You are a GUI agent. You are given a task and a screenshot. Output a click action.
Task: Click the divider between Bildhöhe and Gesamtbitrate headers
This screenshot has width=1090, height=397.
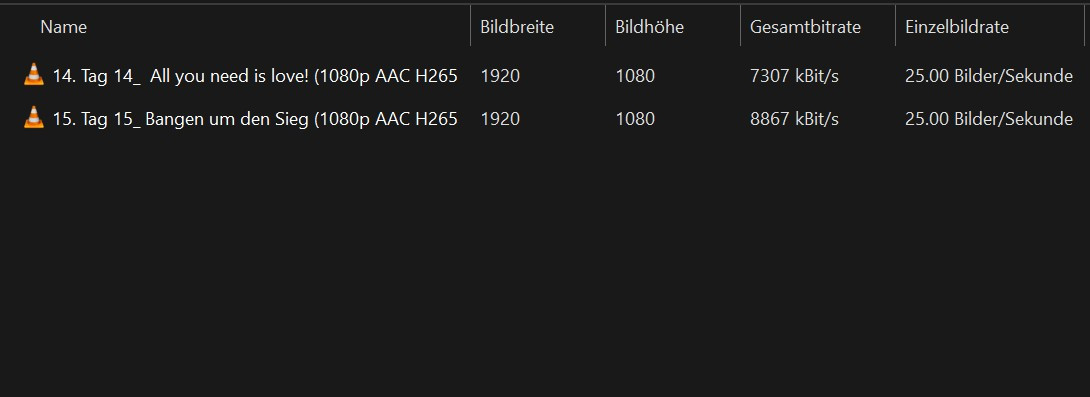click(x=740, y=26)
